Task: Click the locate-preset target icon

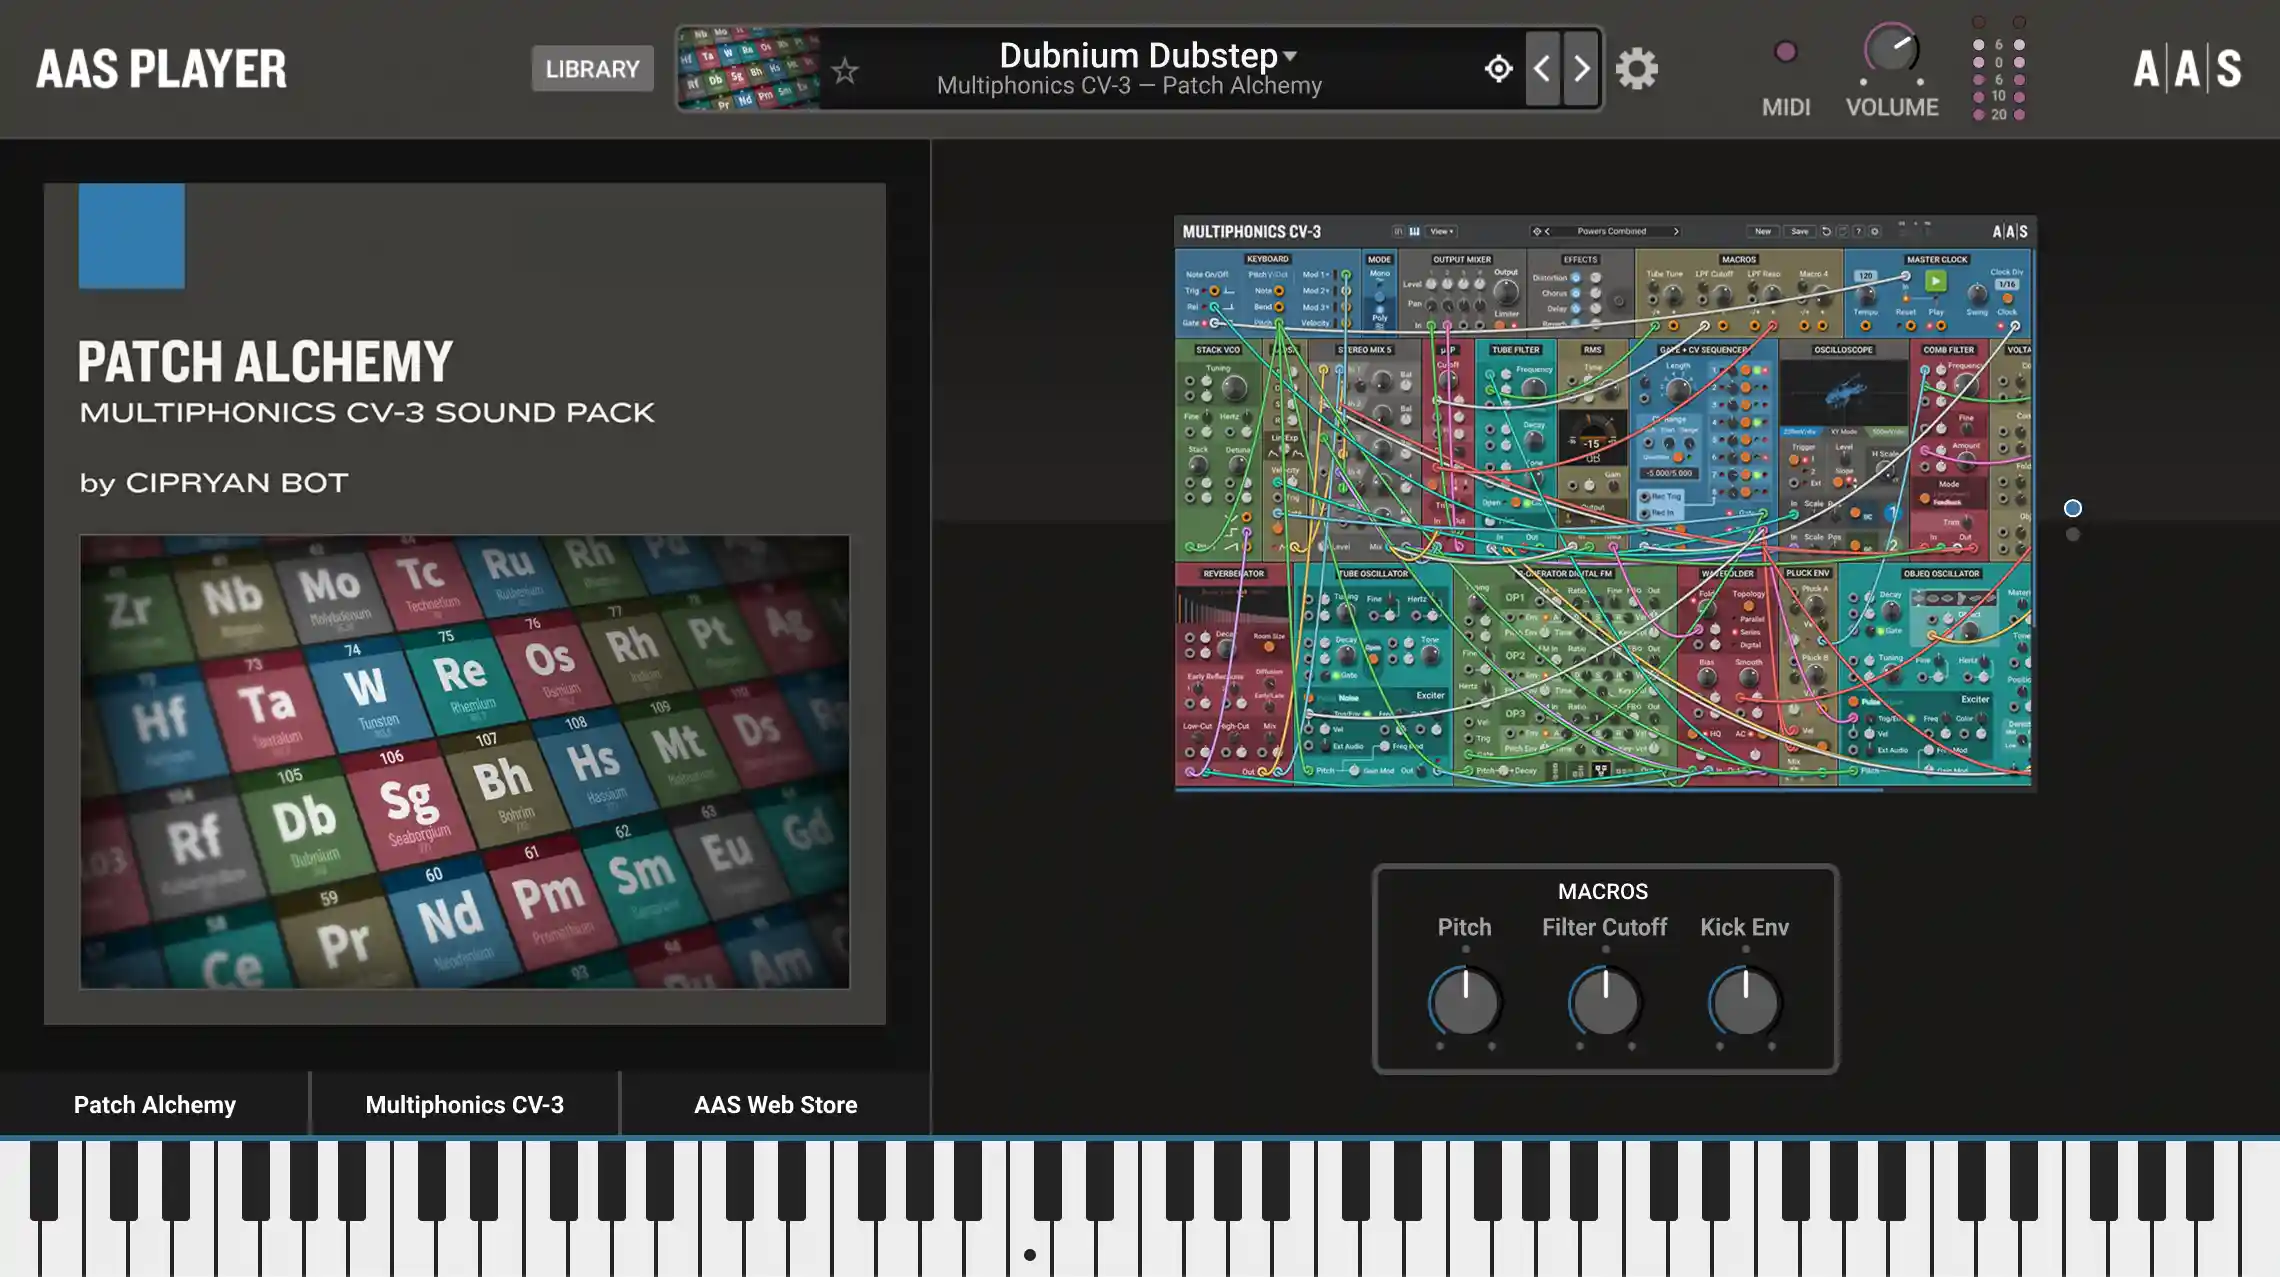Action: 1498,69
